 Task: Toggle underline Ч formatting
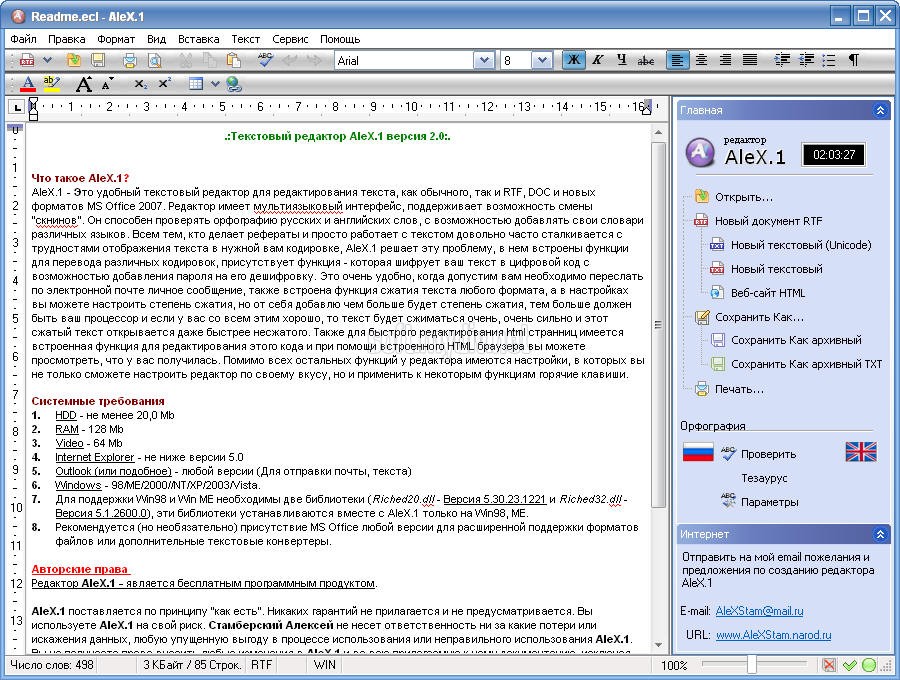(x=622, y=60)
